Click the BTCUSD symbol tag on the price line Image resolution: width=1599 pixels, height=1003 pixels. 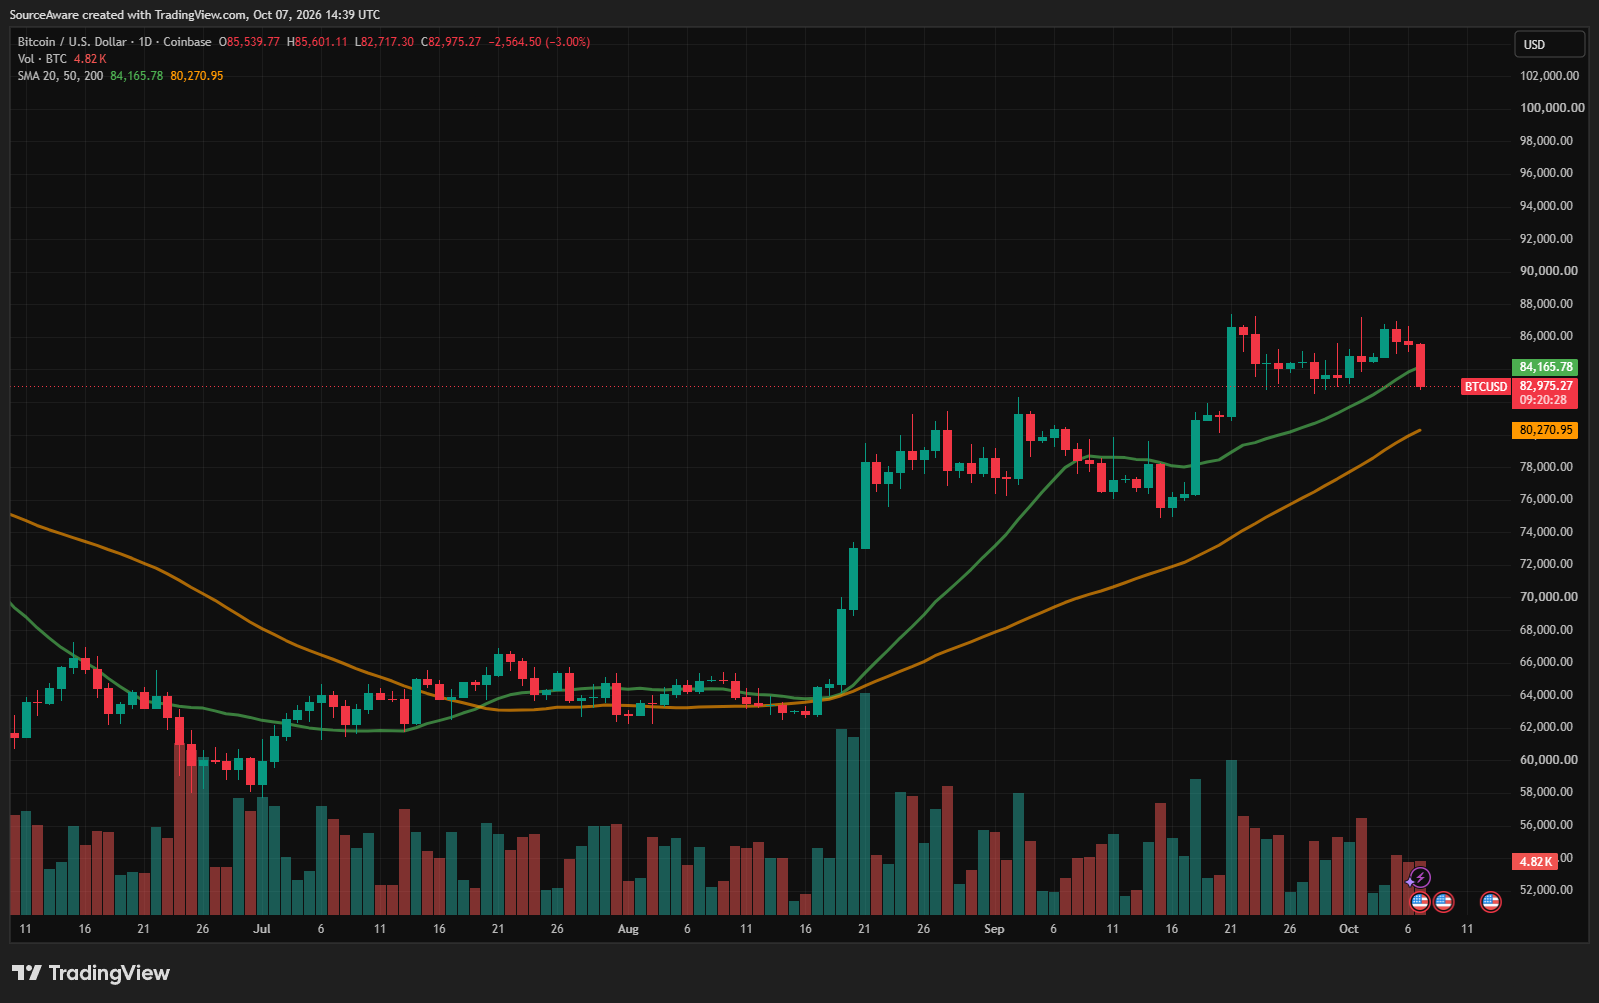pyautogui.click(x=1486, y=386)
